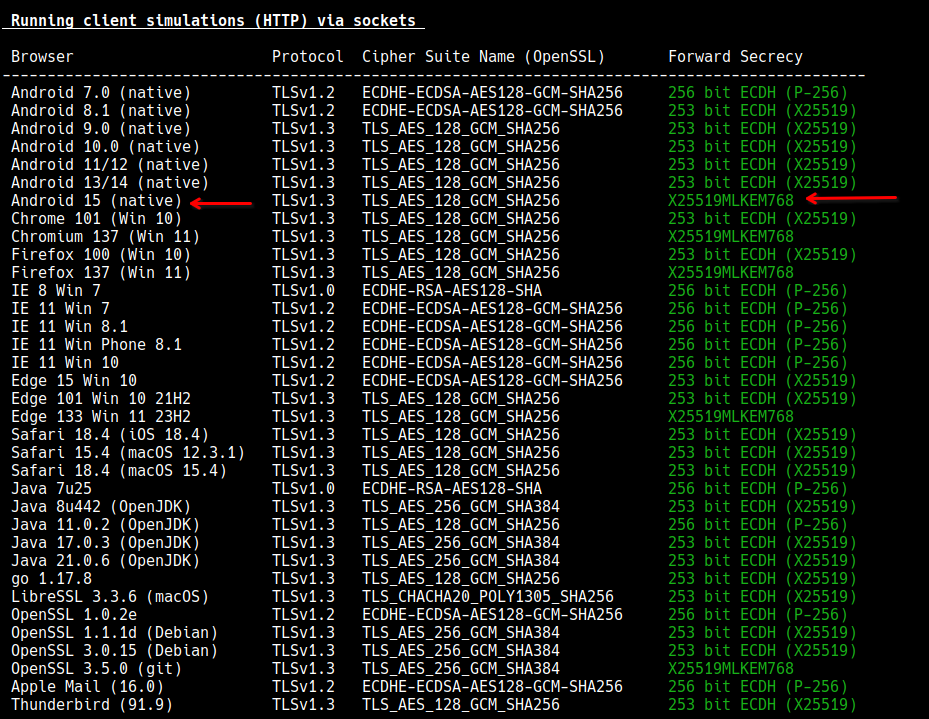Click '256 bit ECDH (P-256)' in Android 7.0 row

tap(758, 93)
